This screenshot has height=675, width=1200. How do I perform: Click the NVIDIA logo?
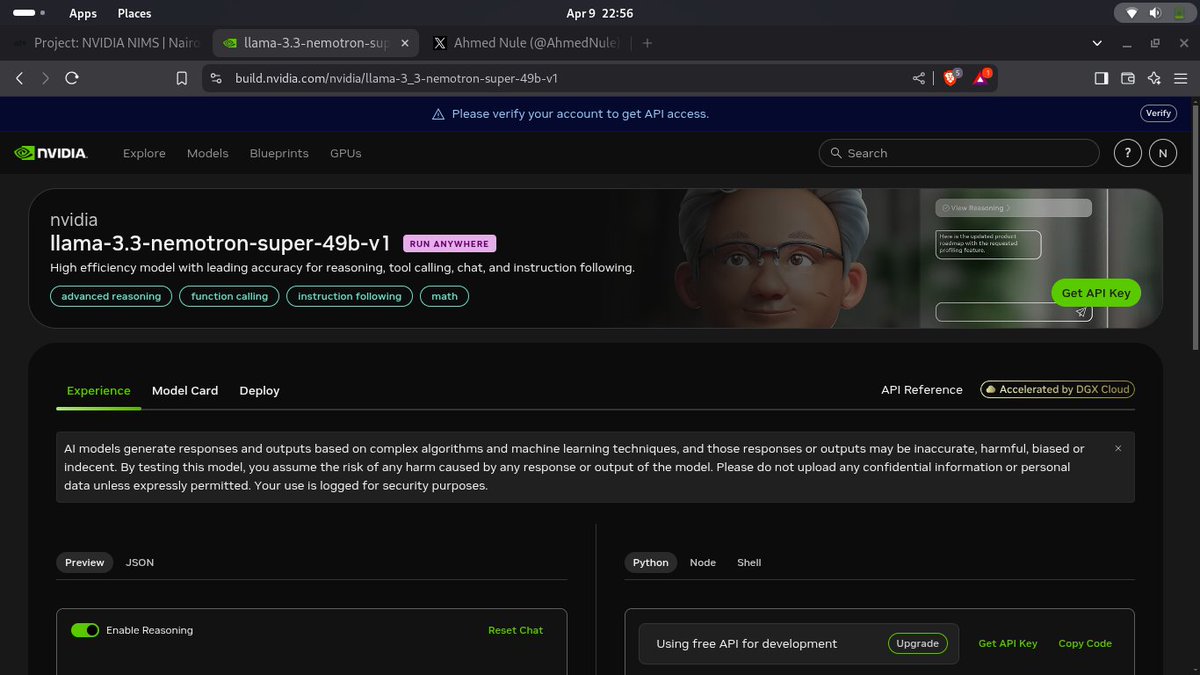point(51,153)
